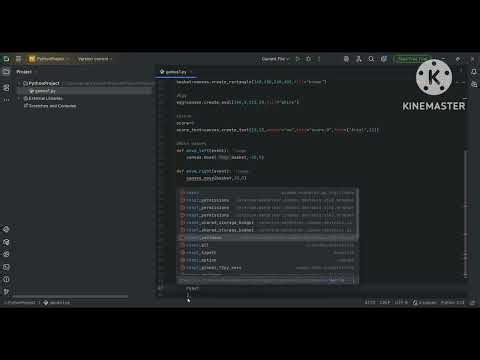Click the Debug bug icon
Viewport: 480px width, 360px height.
point(309,59)
